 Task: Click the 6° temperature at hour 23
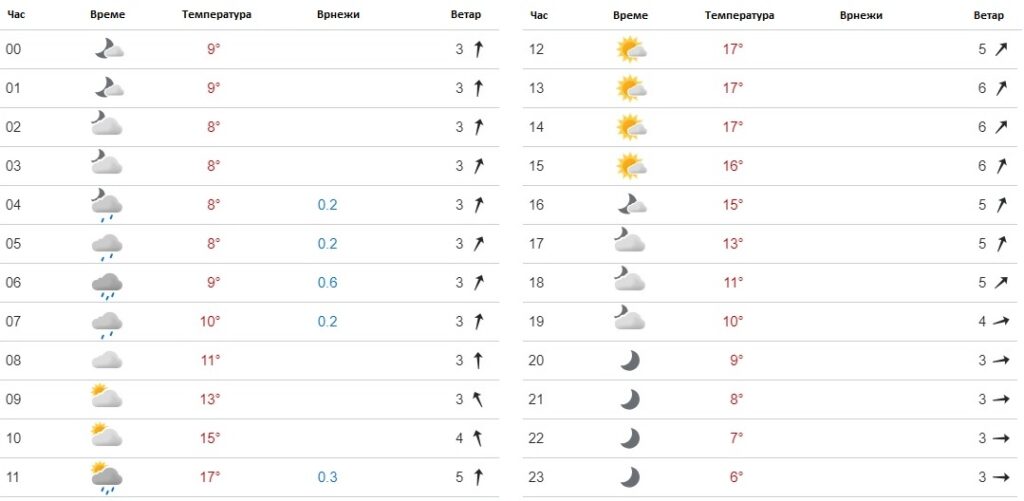(736, 477)
